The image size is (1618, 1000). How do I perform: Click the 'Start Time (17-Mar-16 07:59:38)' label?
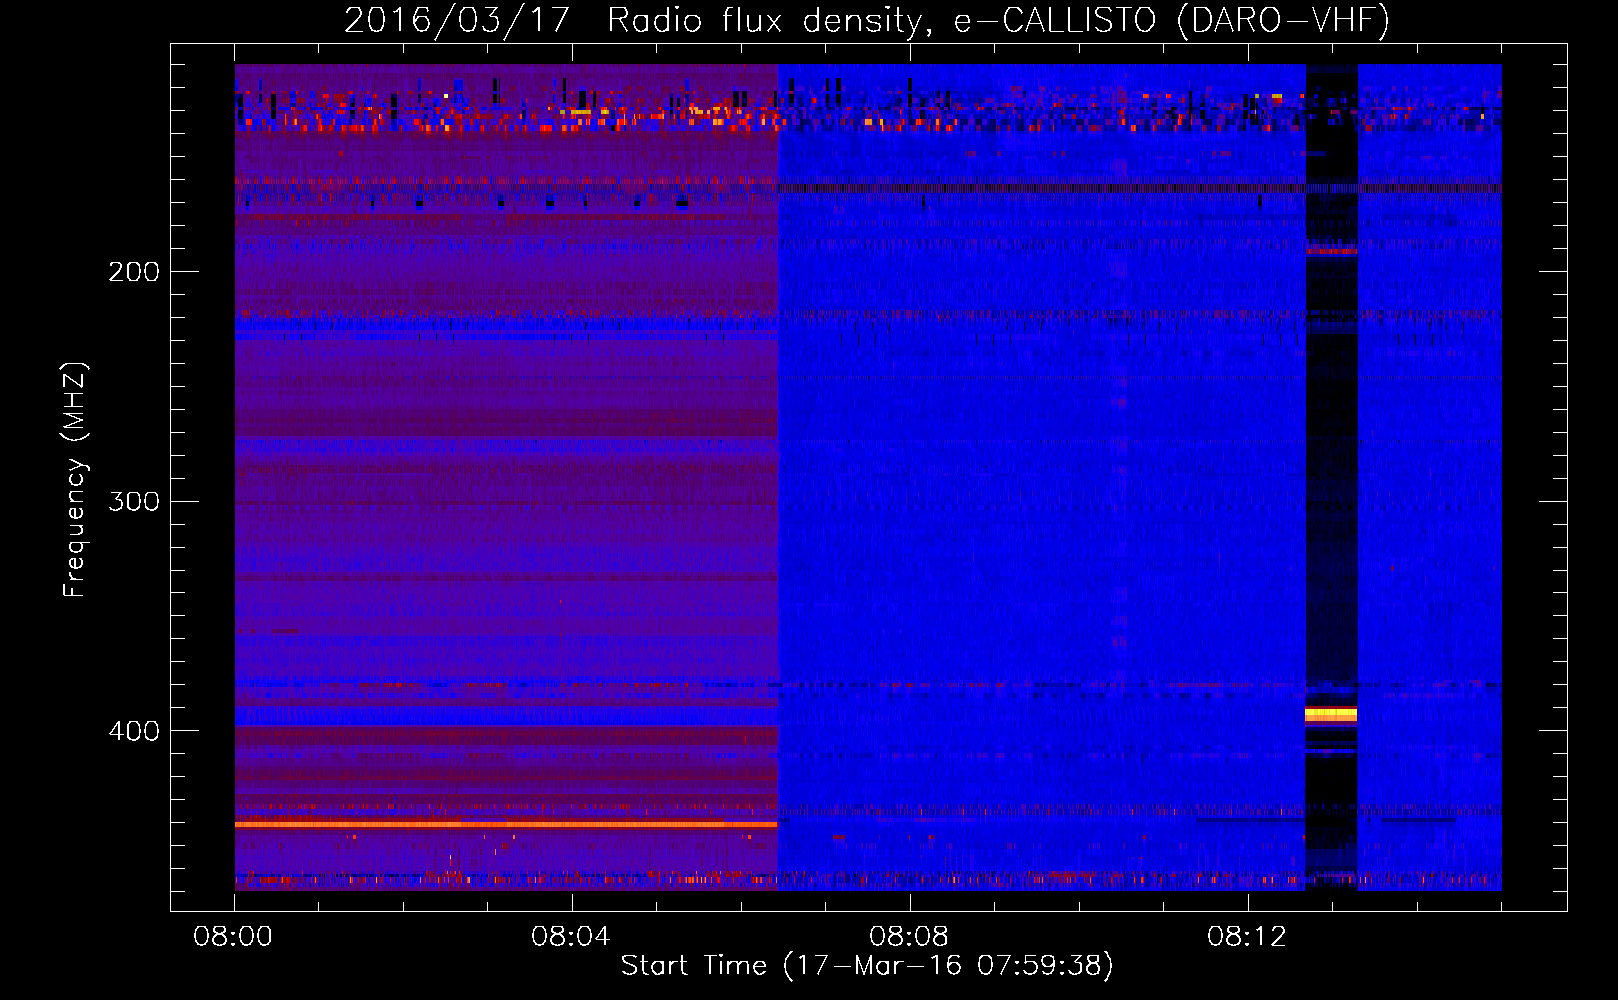pyautogui.click(x=867, y=966)
